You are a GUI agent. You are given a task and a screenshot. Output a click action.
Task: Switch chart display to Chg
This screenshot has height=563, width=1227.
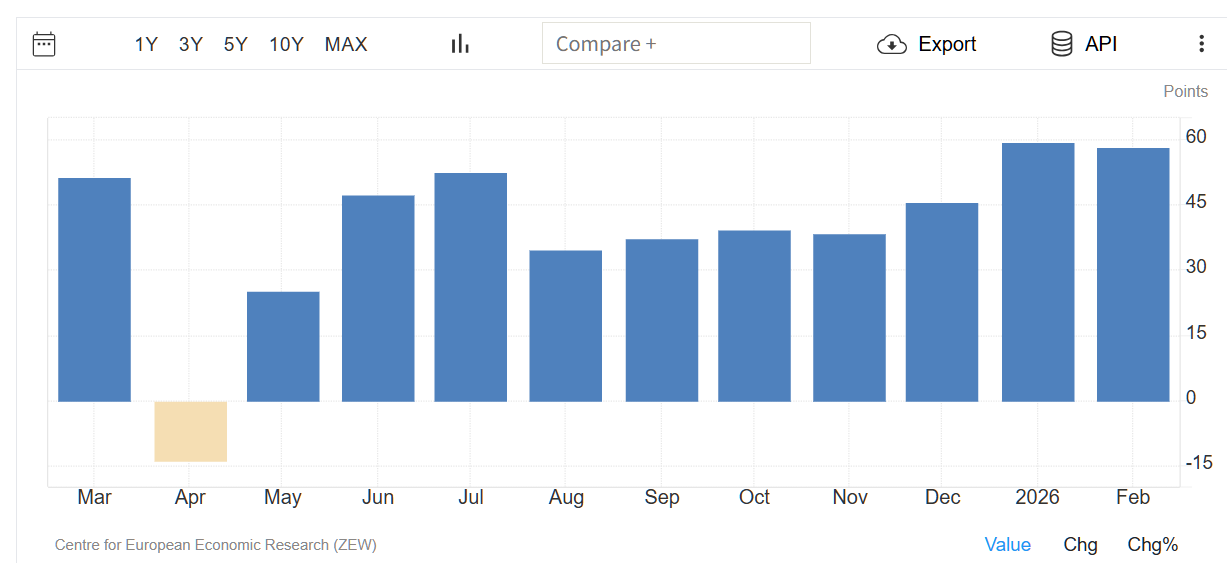[x=1080, y=545]
